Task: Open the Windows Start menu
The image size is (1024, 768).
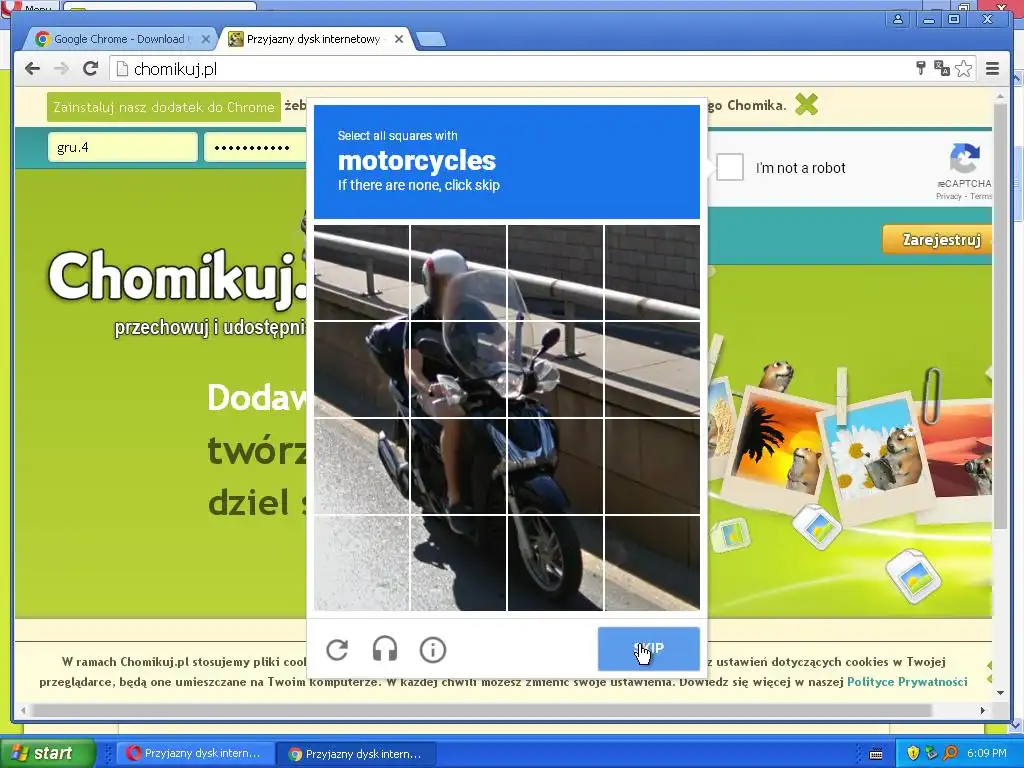Action: coord(47,753)
